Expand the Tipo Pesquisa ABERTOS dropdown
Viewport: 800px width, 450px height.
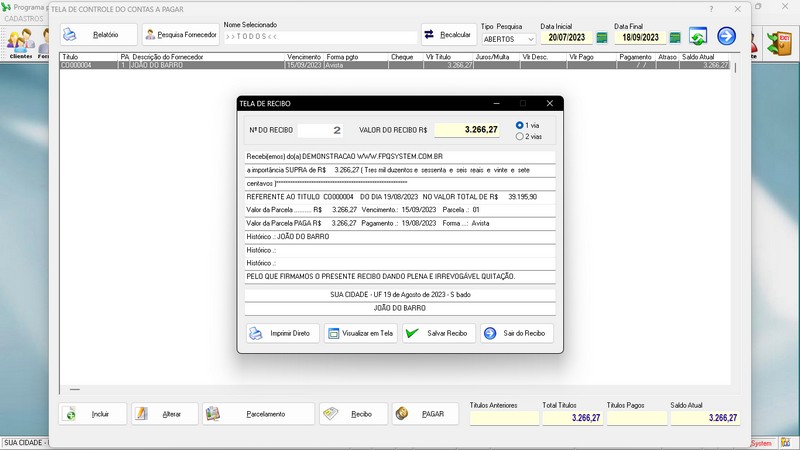pos(529,39)
